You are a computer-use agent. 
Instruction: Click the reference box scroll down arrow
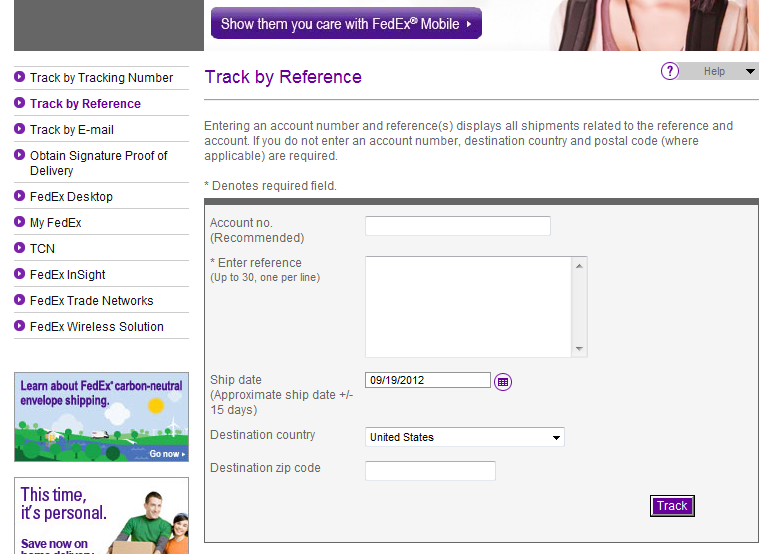point(580,349)
